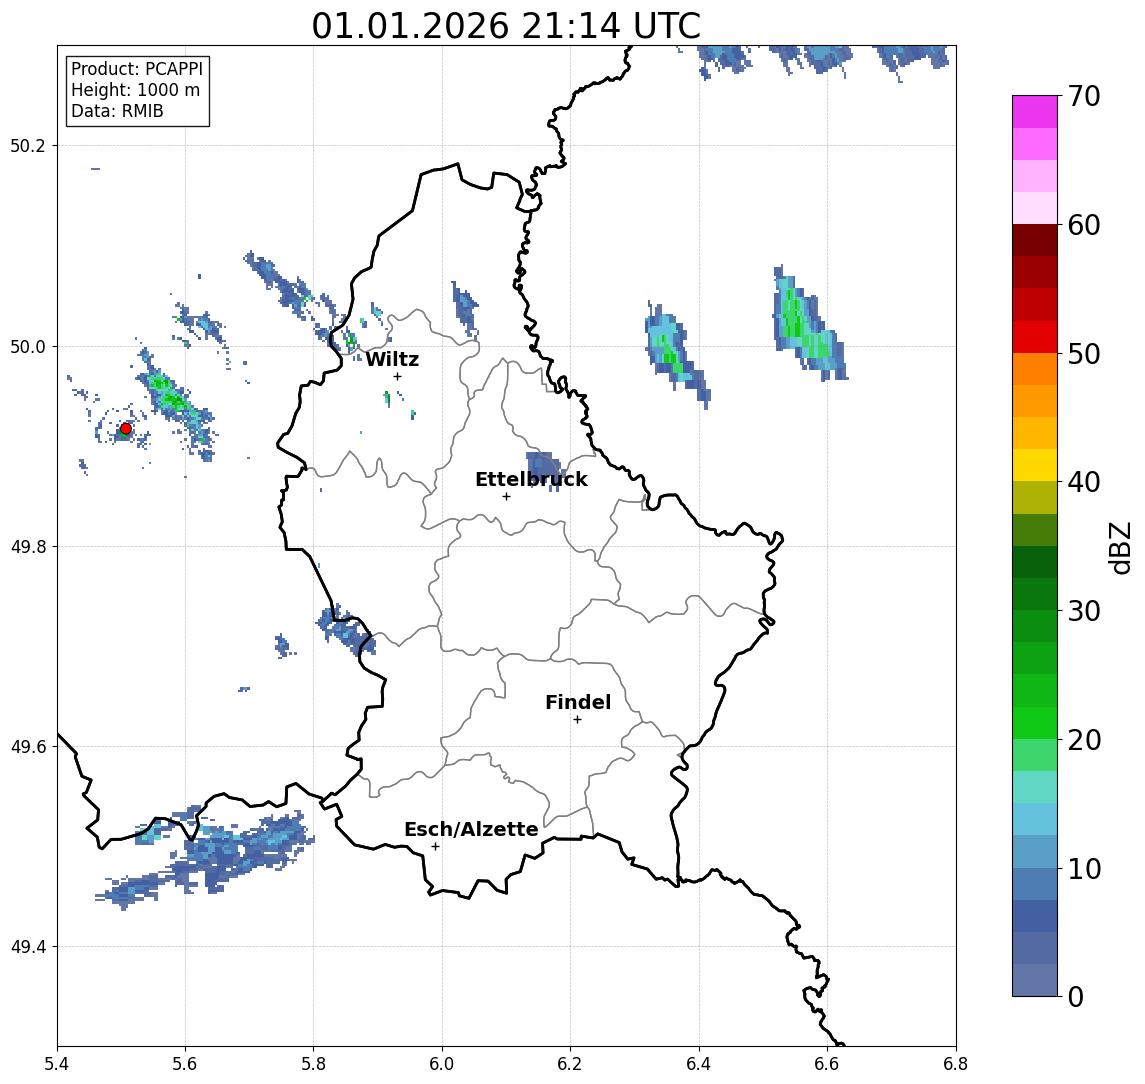Click the latitude axis label 50.0
Image resolution: width=1145 pixels, height=1084 pixels.
click(x=28, y=346)
